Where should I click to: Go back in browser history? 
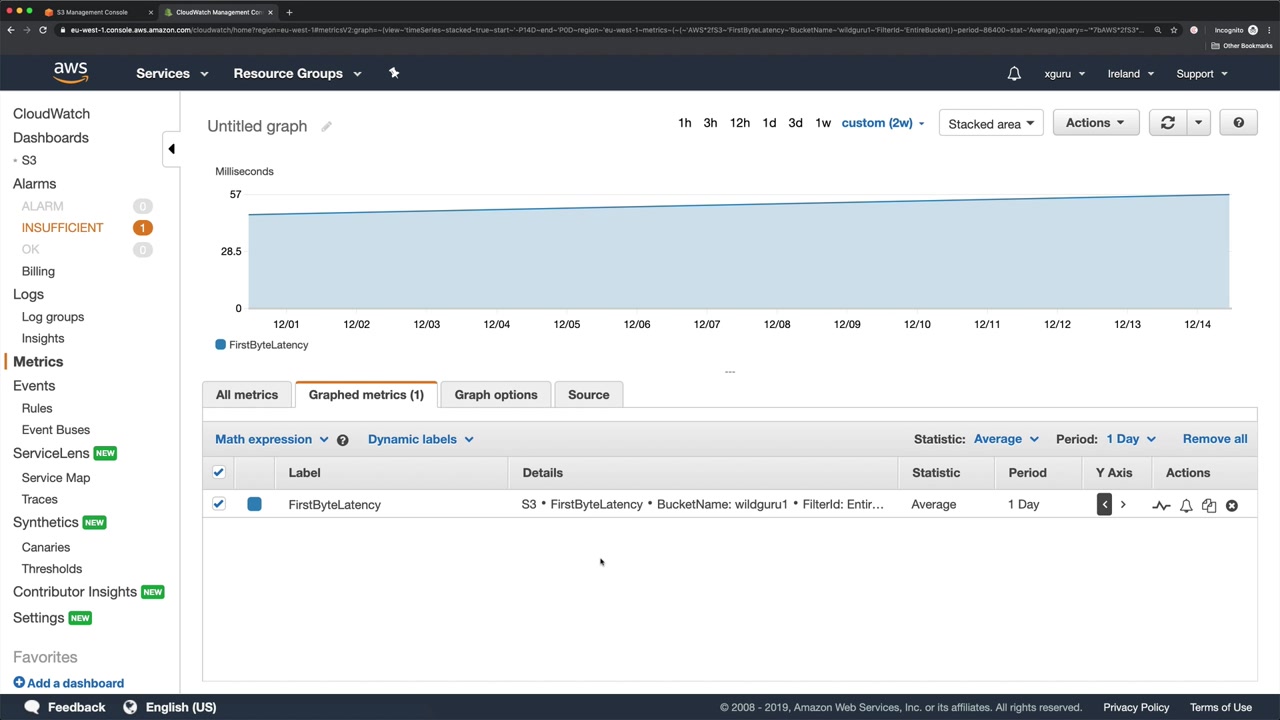pyautogui.click(x=10, y=30)
